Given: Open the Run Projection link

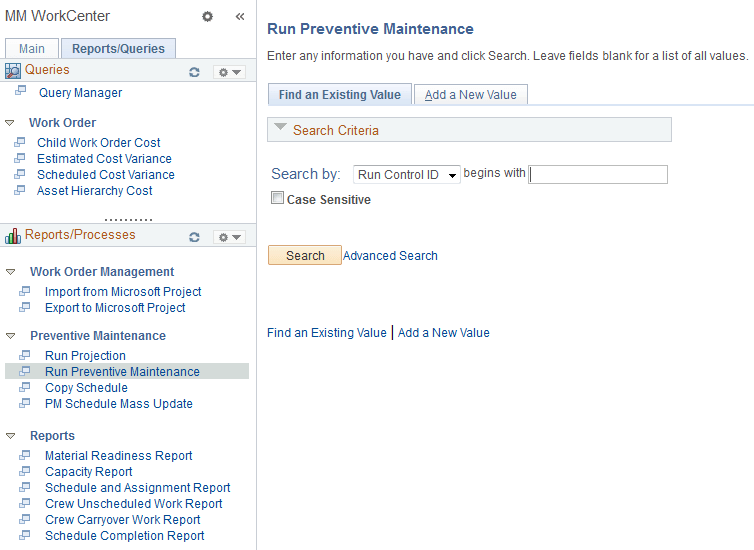Looking at the screenshot, I should (x=85, y=356).
